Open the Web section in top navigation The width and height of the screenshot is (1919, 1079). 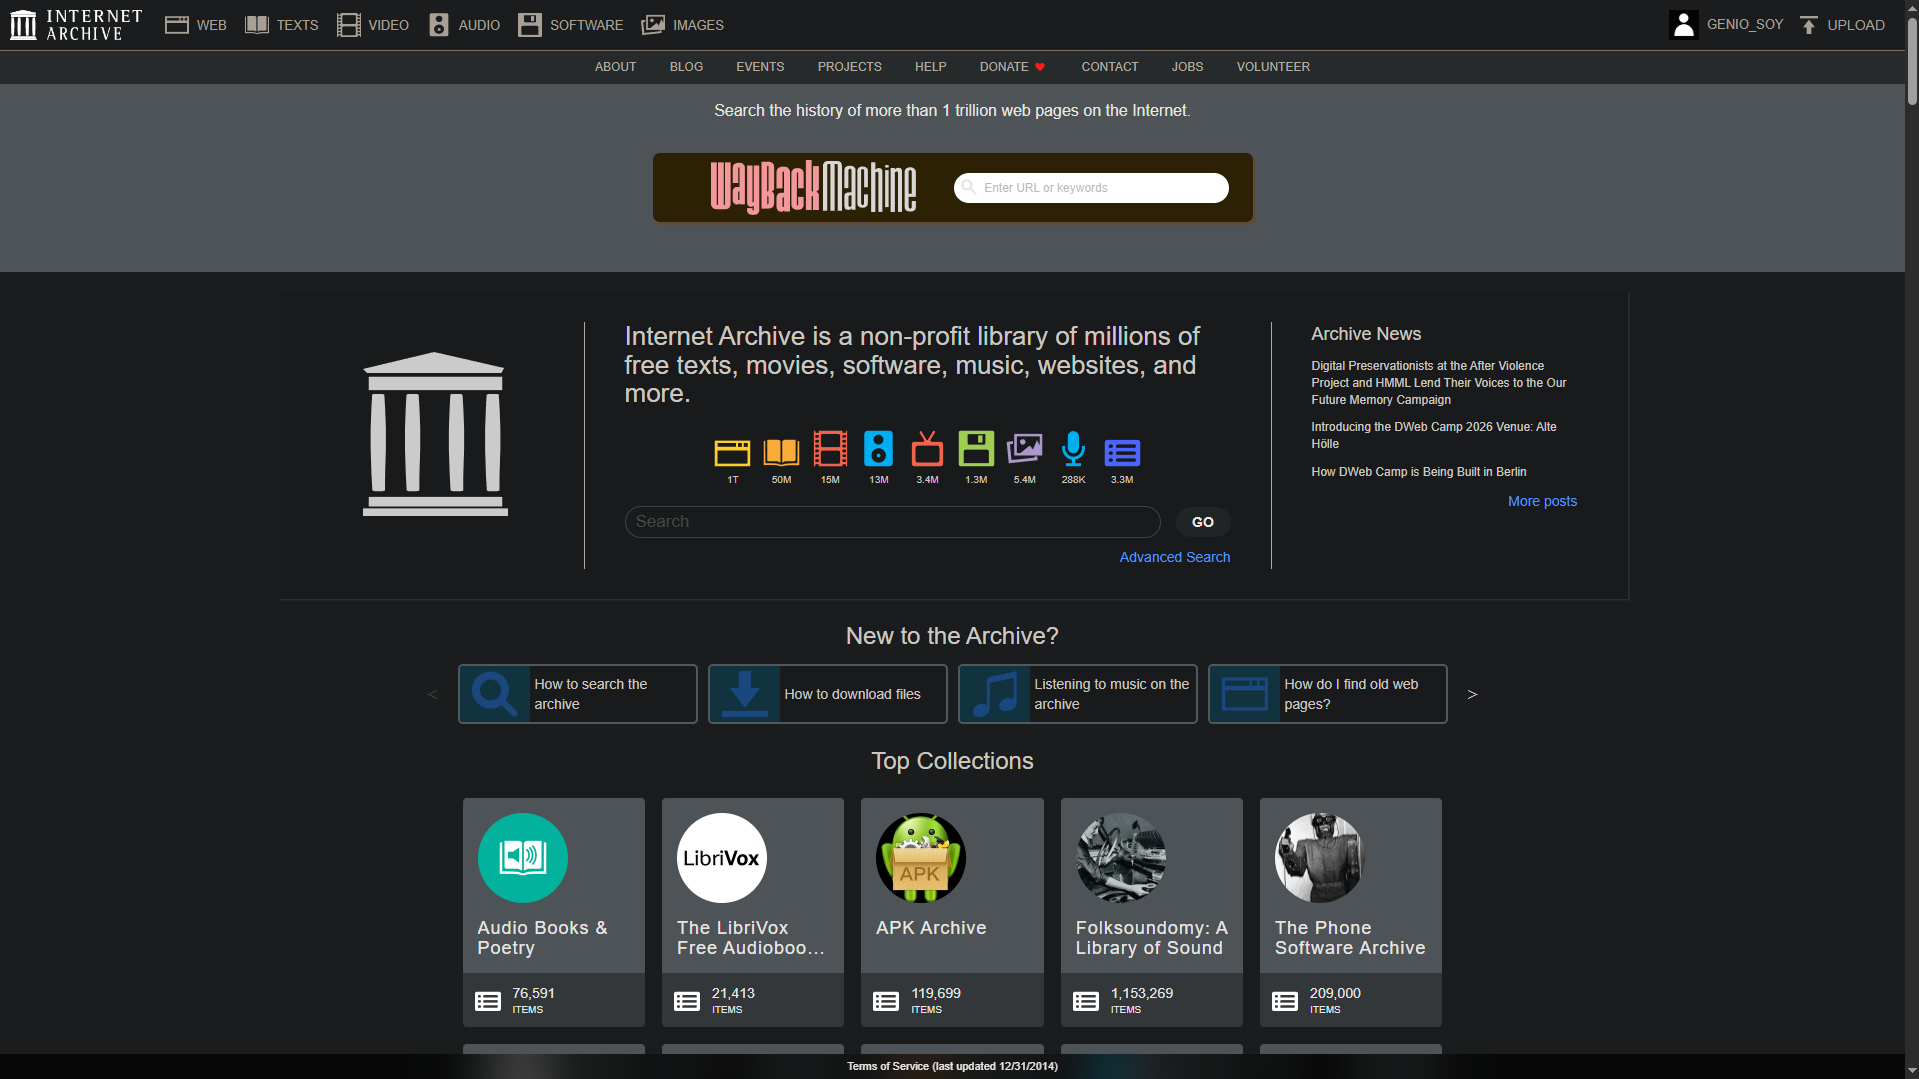coord(196,25)
